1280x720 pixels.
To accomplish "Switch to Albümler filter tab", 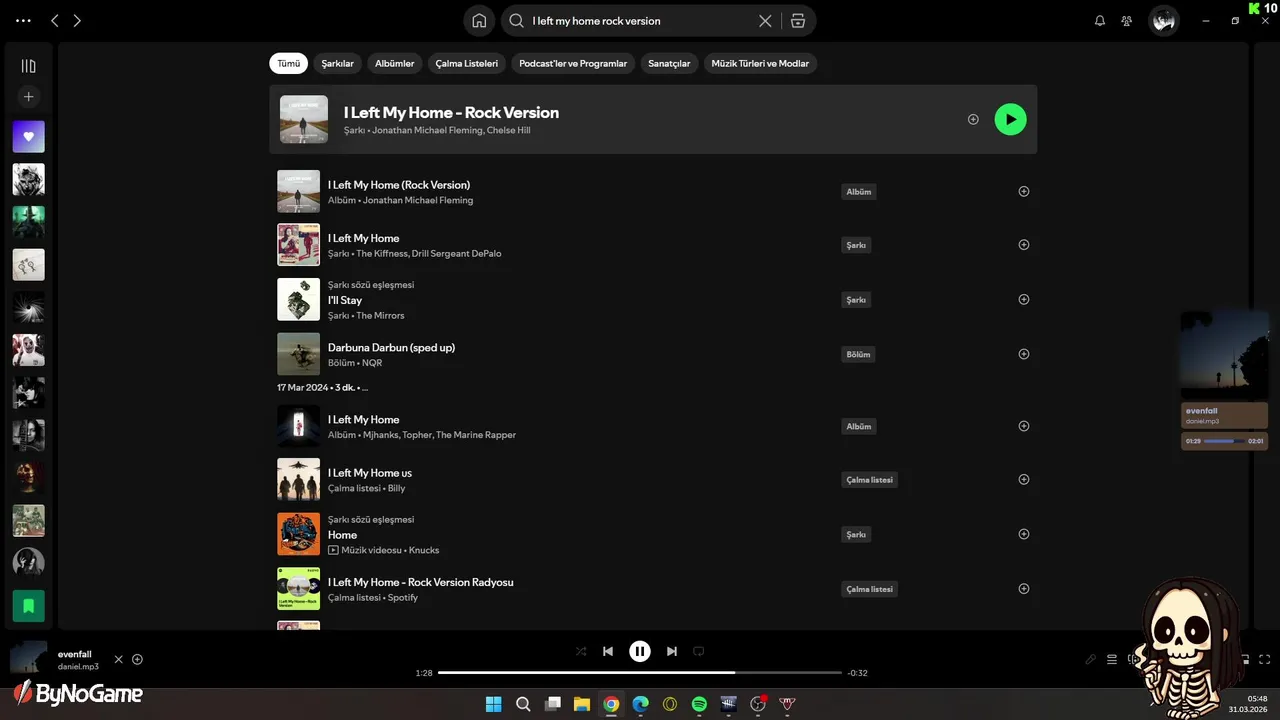I will click(394, 63).
